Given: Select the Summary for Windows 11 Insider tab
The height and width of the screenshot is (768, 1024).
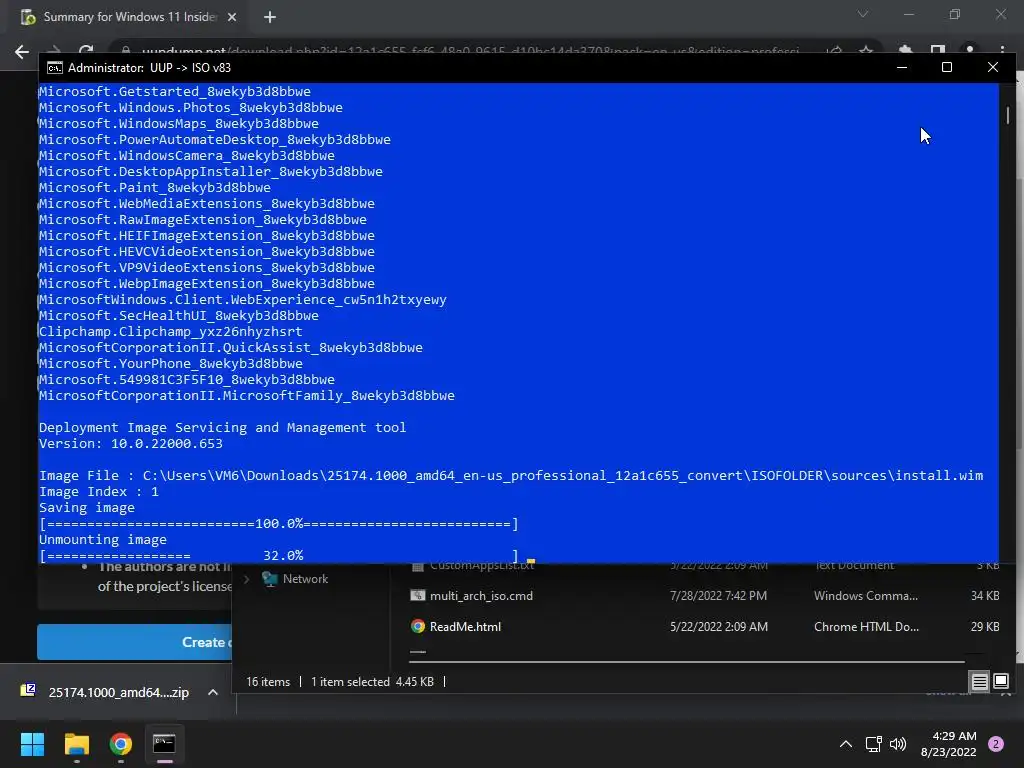Looking at the screenshot, I should point(129,18).
